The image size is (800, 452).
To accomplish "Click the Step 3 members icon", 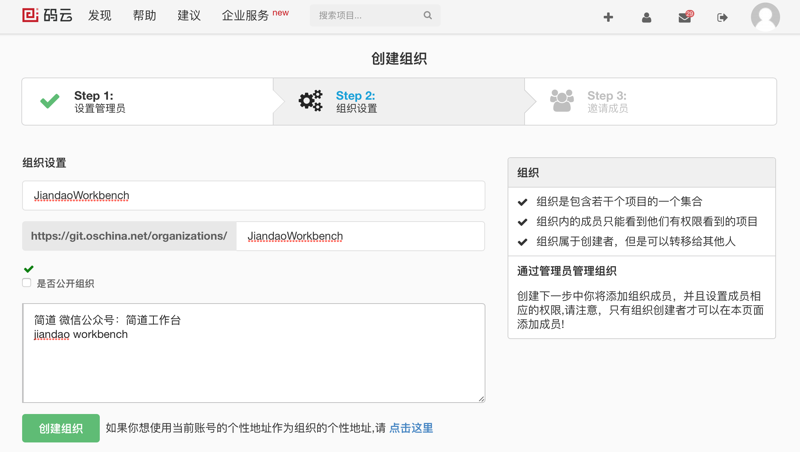I will point(562,101).
